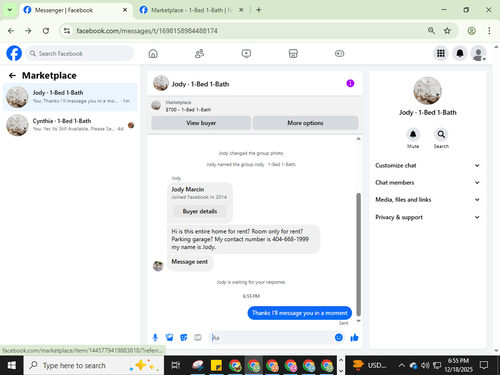Click the More options button
Image resolution: width=500 pixels, height=375 pixels.
305,123
